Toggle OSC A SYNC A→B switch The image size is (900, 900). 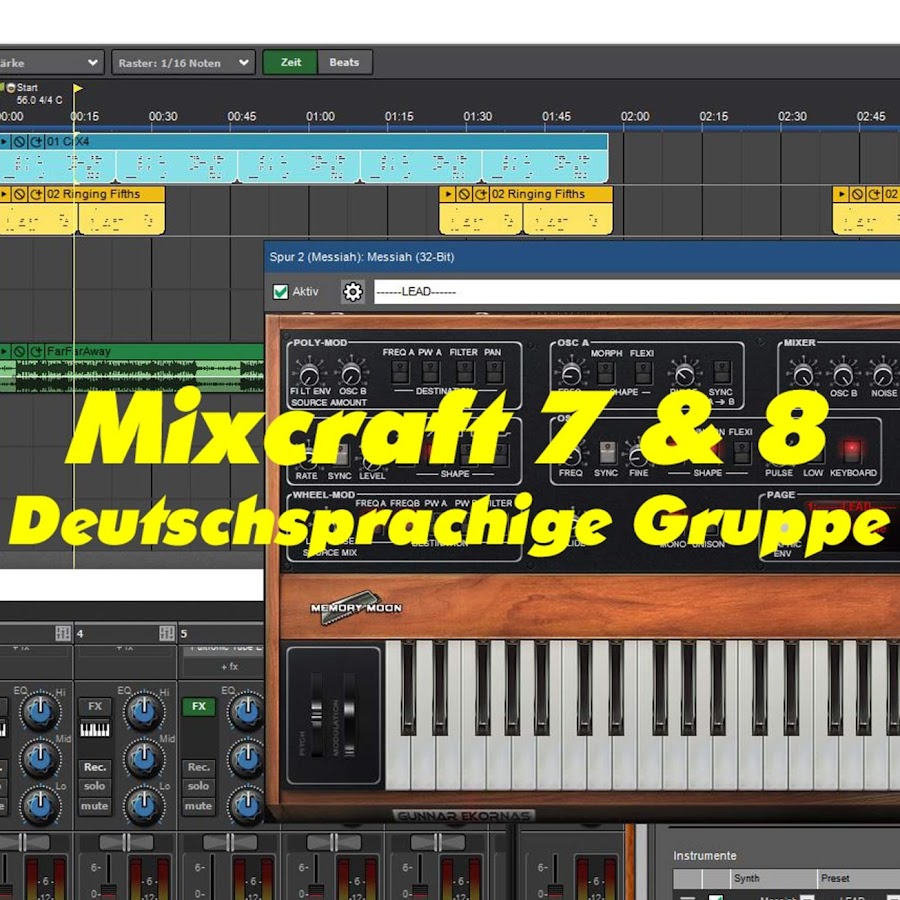721,372
